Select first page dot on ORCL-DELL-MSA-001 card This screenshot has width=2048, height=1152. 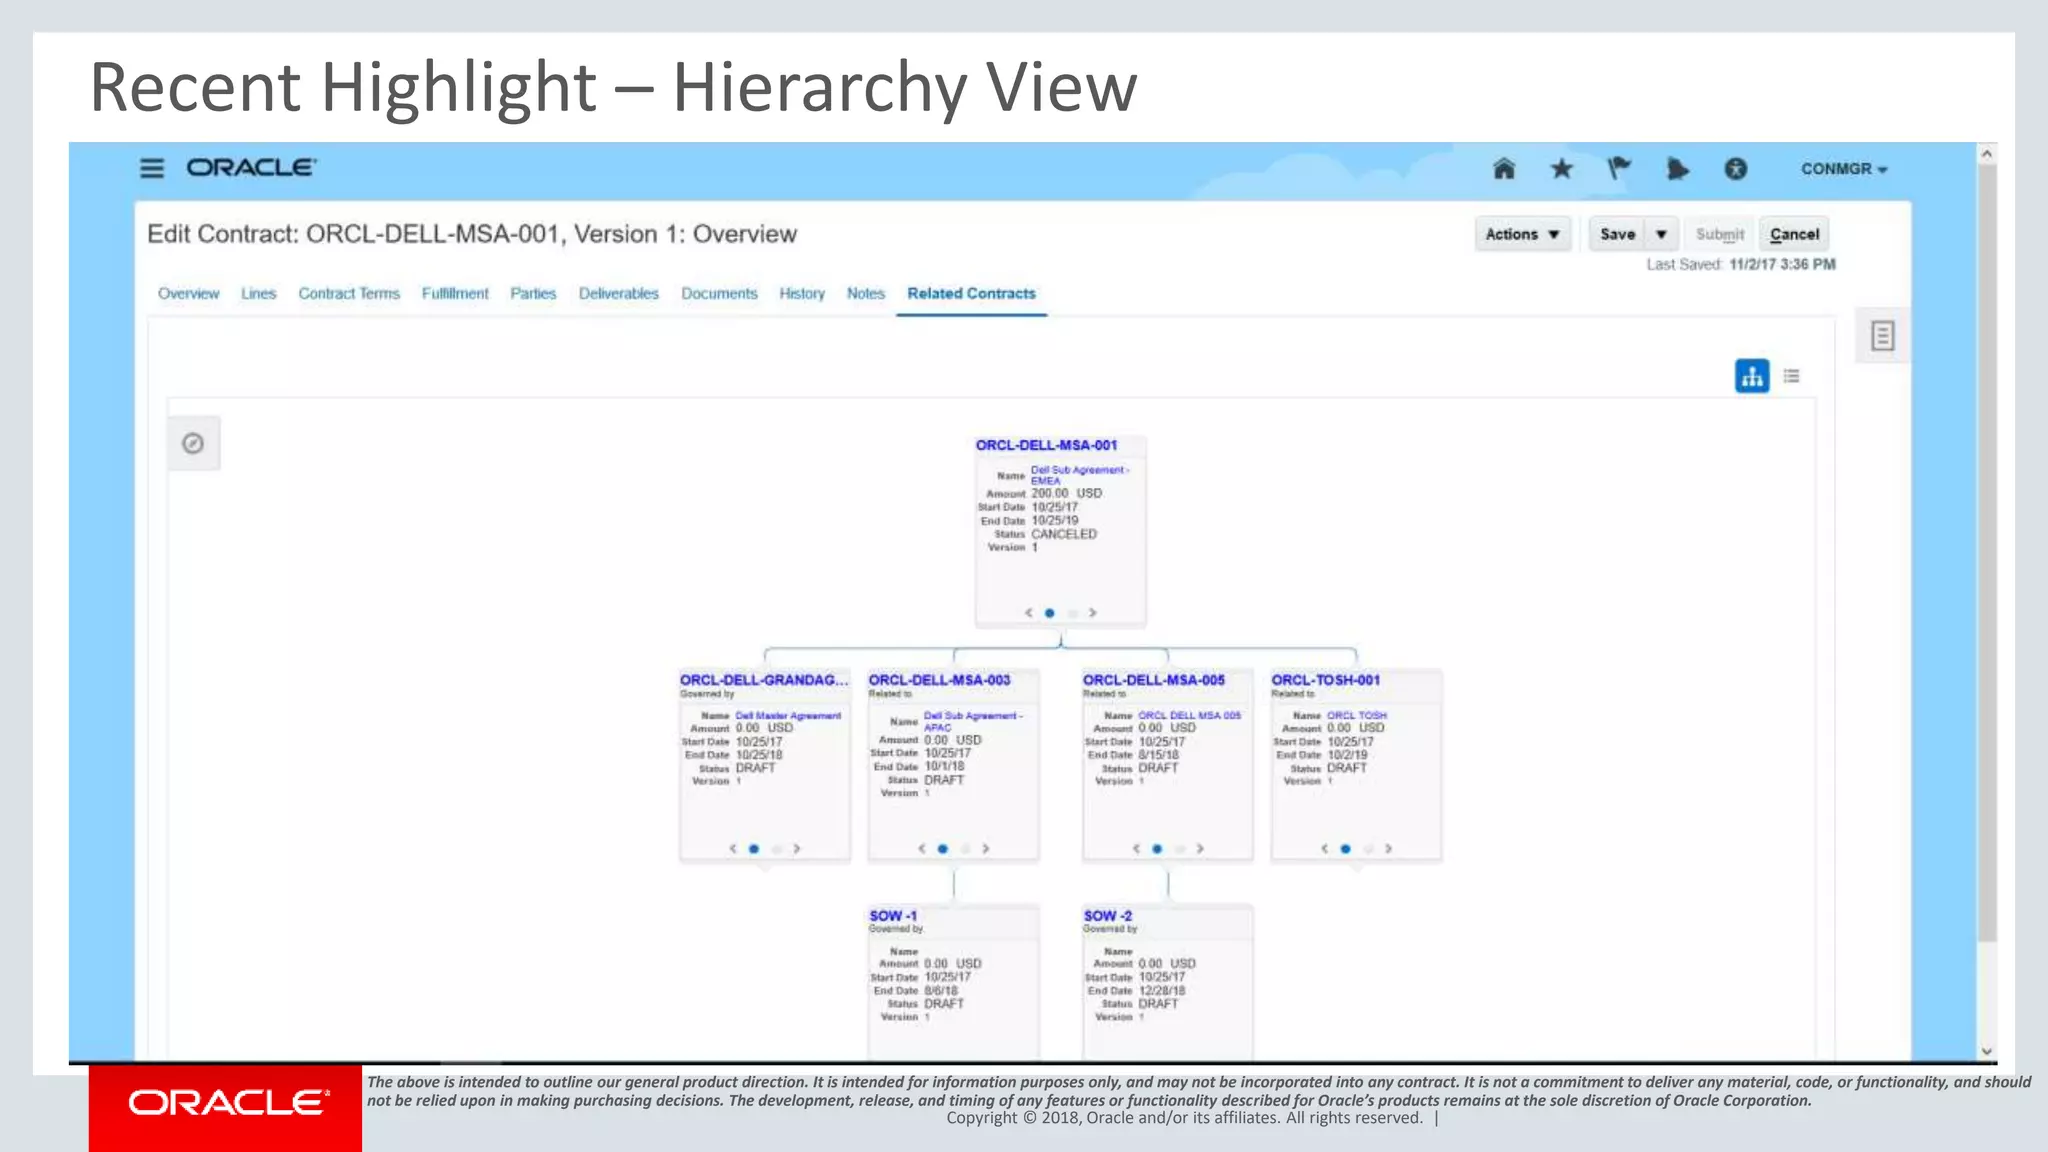tap(1049, 612)
